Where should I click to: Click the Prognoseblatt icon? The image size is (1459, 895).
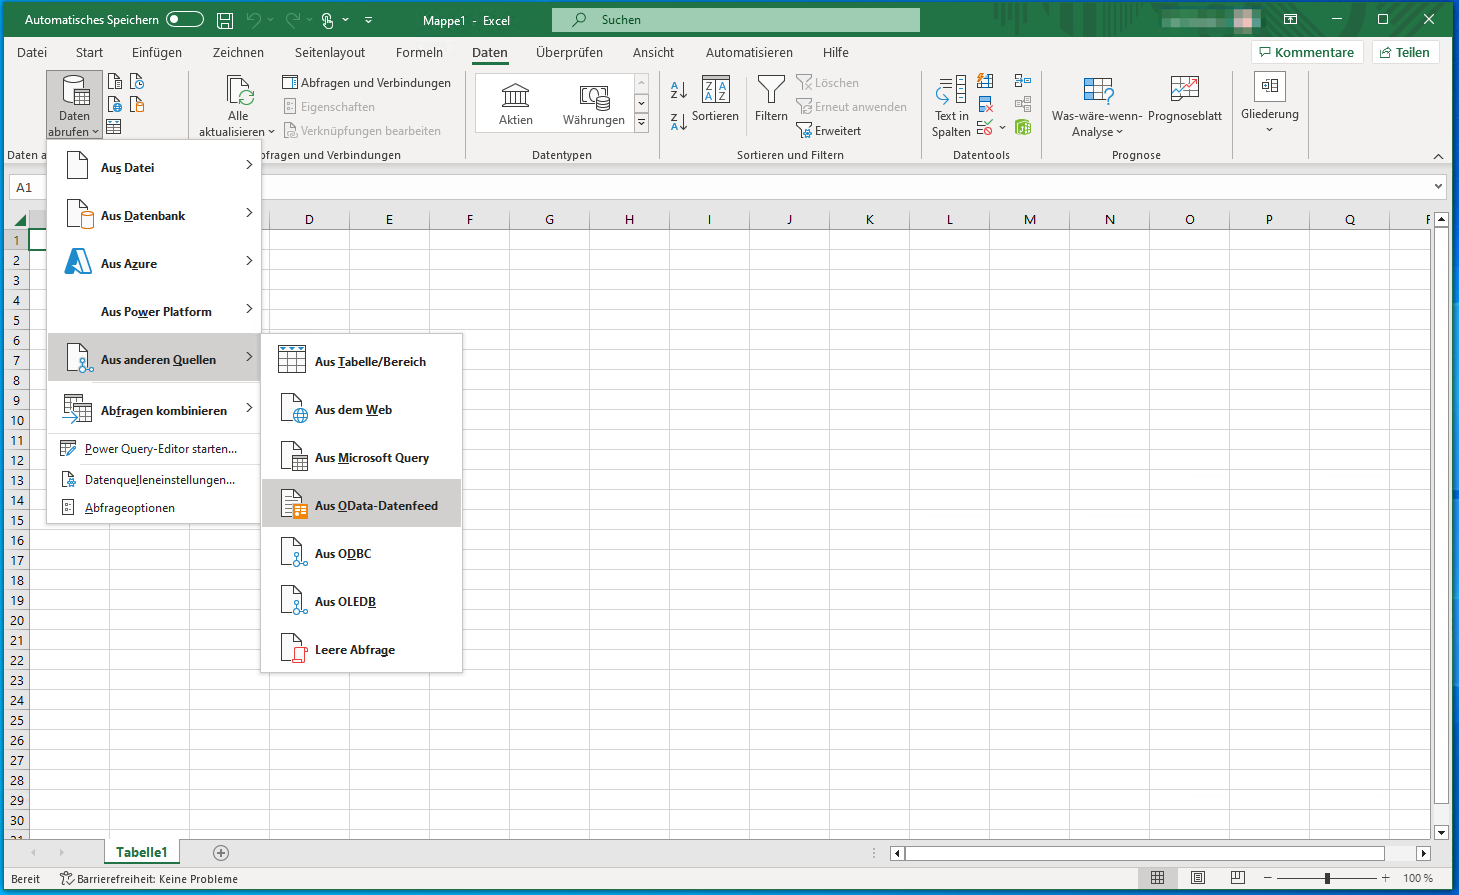1184,91
